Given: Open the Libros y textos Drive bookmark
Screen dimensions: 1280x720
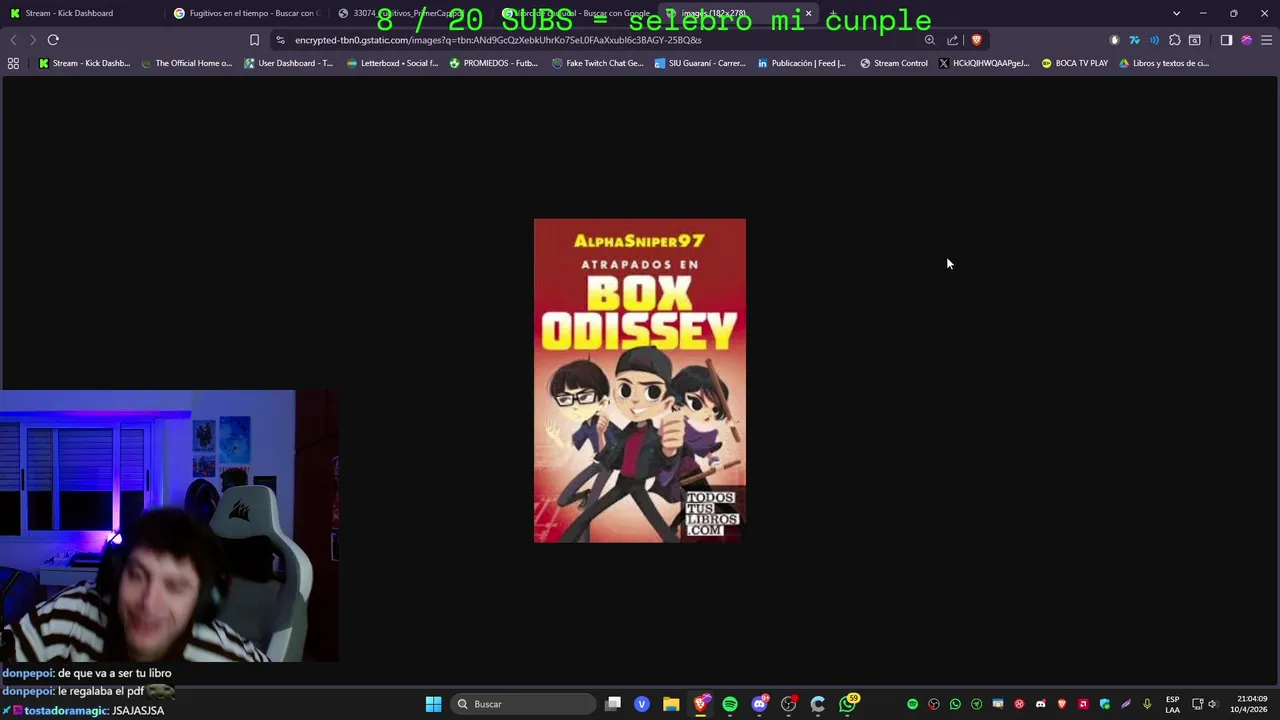Looking at the screenshot, I should 1164,63.
